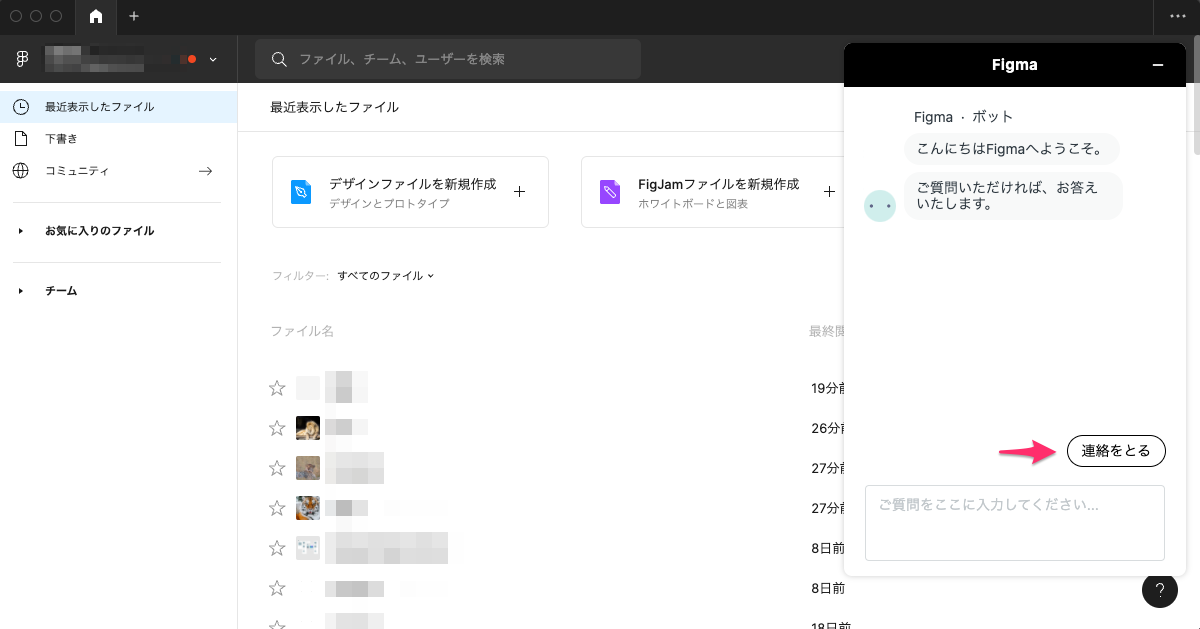
Task: Open the account dropdown chevron
Action: tap(212, 59)
